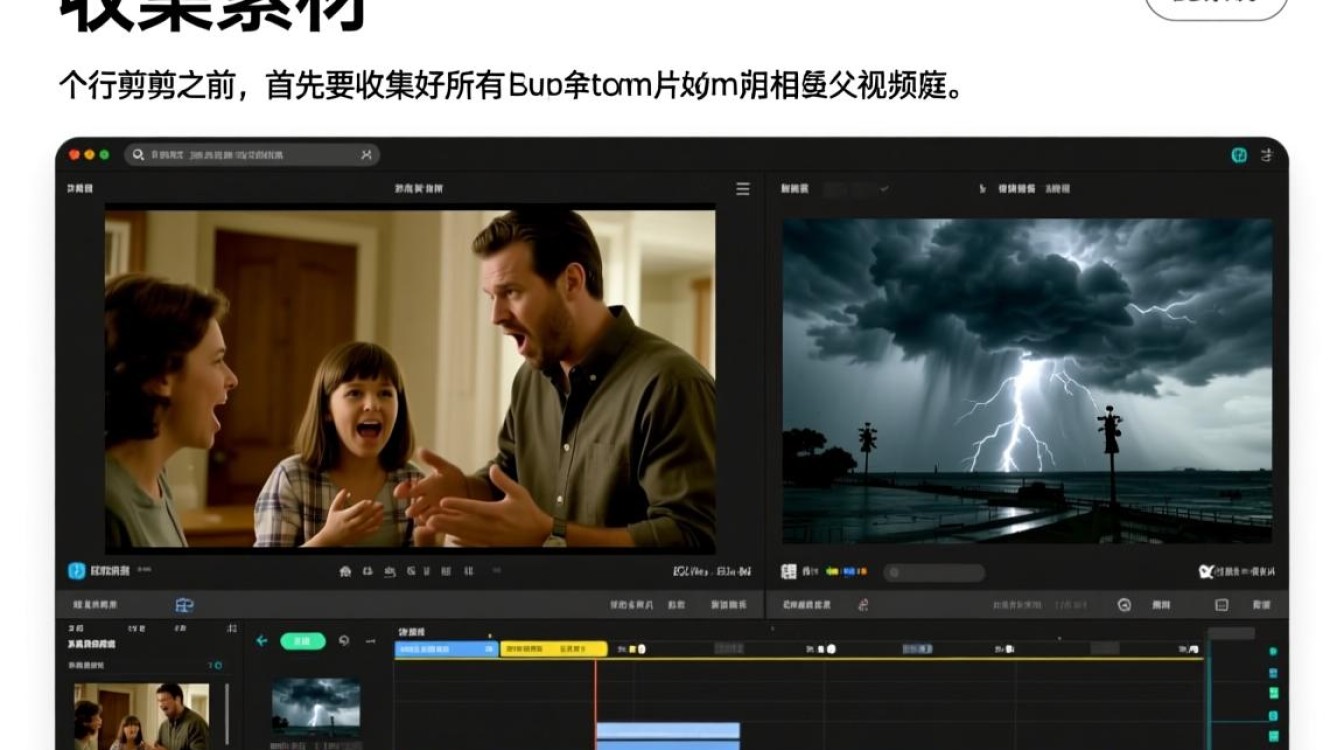Click the media panel's vertical scrollbar
The width and height of the screenshot is (1344, 750).
(x=227, y=714)
